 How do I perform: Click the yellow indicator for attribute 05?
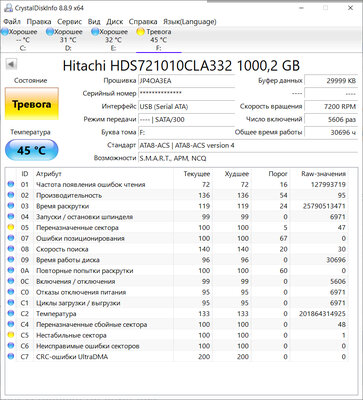click(11, 227)
